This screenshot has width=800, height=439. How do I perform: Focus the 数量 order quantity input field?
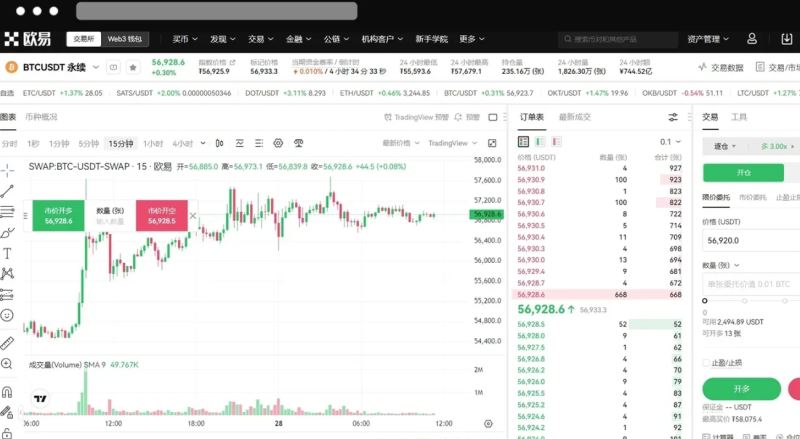click(751, 284)
